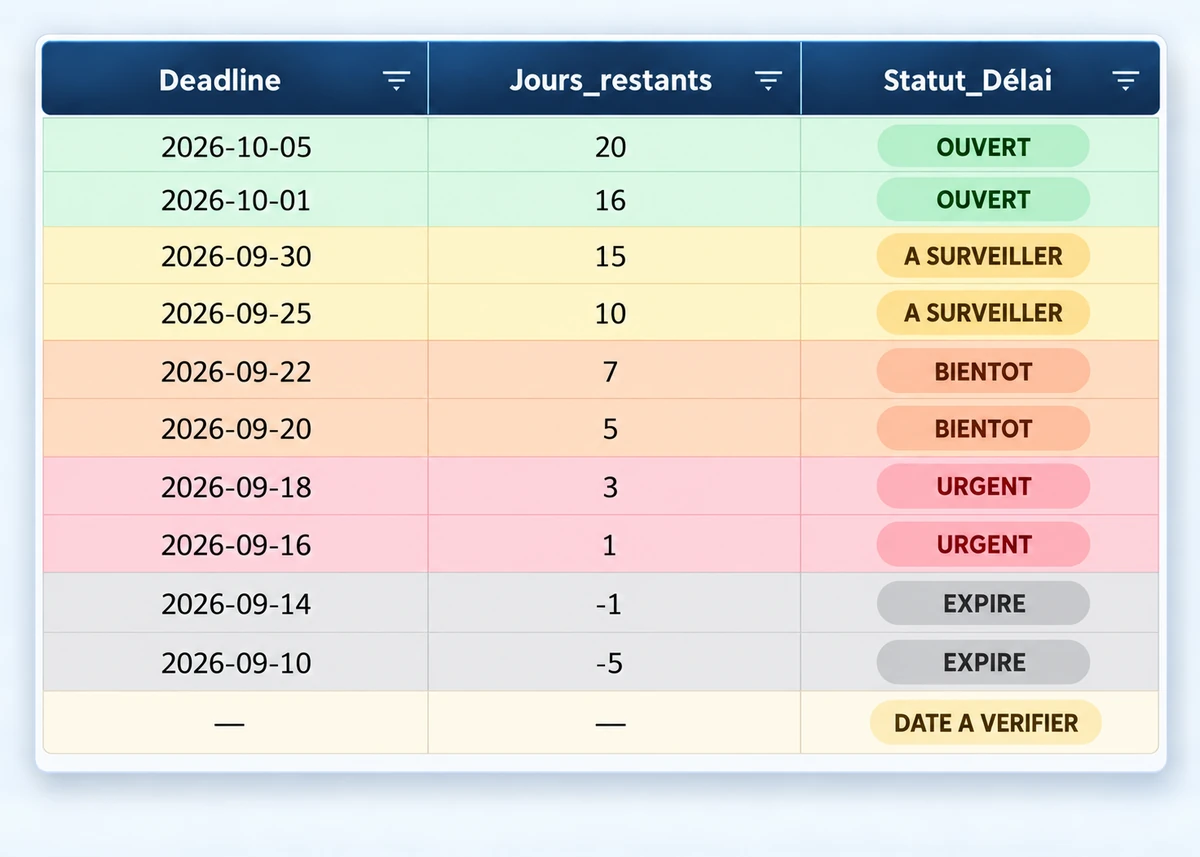Open the Jours_restants column filter icon
Screen dimensions: 1200x857
pyautogui.click(x=768, y=81)
